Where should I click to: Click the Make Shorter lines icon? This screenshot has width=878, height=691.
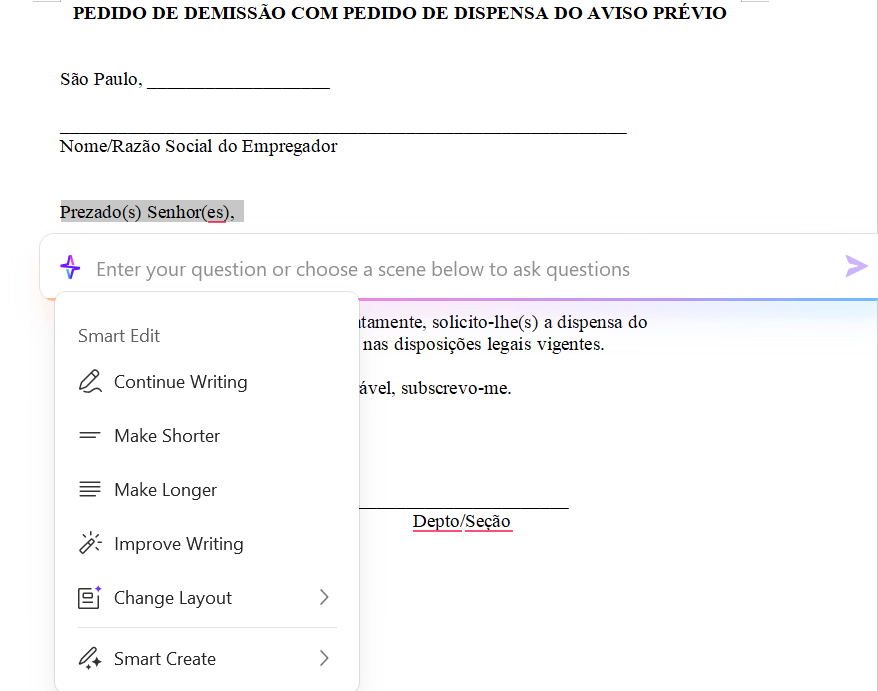click(x=90, y=435)
